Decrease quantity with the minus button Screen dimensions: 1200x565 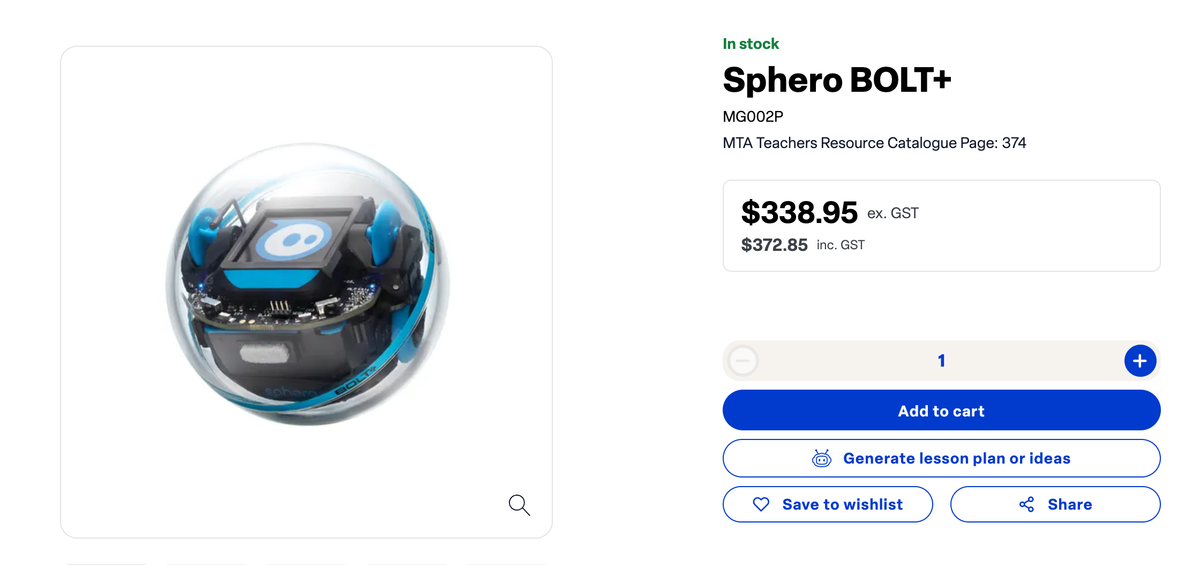click(743, 361)
